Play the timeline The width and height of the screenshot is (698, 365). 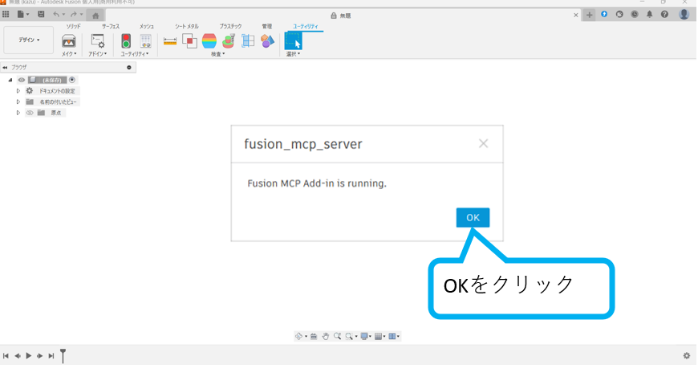[x=28, y=356]
